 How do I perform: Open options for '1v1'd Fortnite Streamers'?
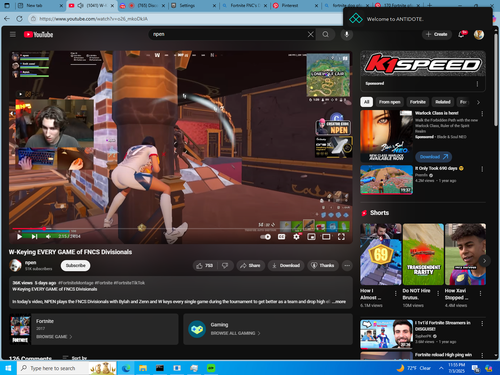pyautogui.click(x=482, y=324)
